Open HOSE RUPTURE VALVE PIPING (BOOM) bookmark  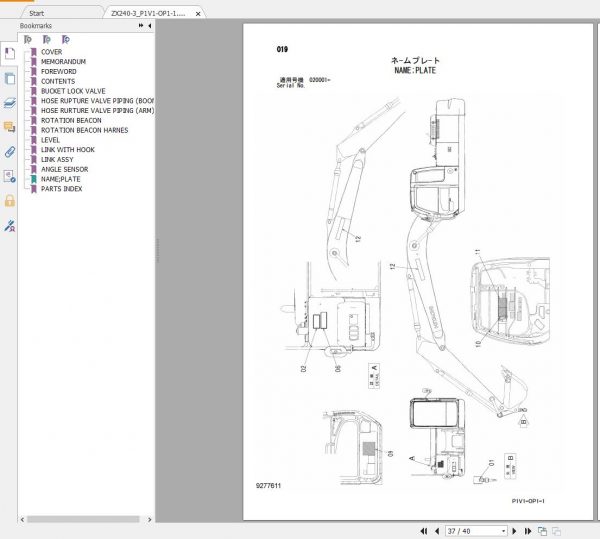coord(97,101)
